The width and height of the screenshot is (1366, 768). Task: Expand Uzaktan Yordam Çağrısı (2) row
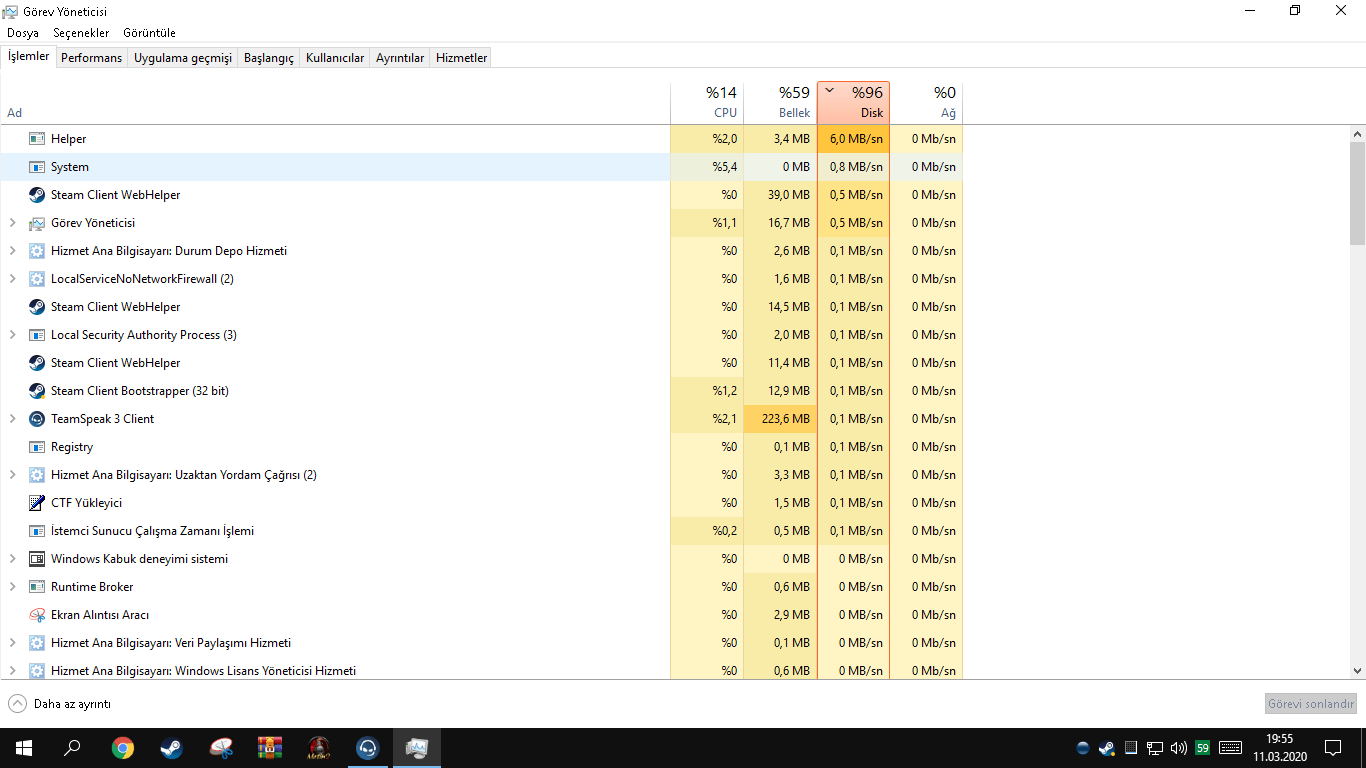point(12,475)
